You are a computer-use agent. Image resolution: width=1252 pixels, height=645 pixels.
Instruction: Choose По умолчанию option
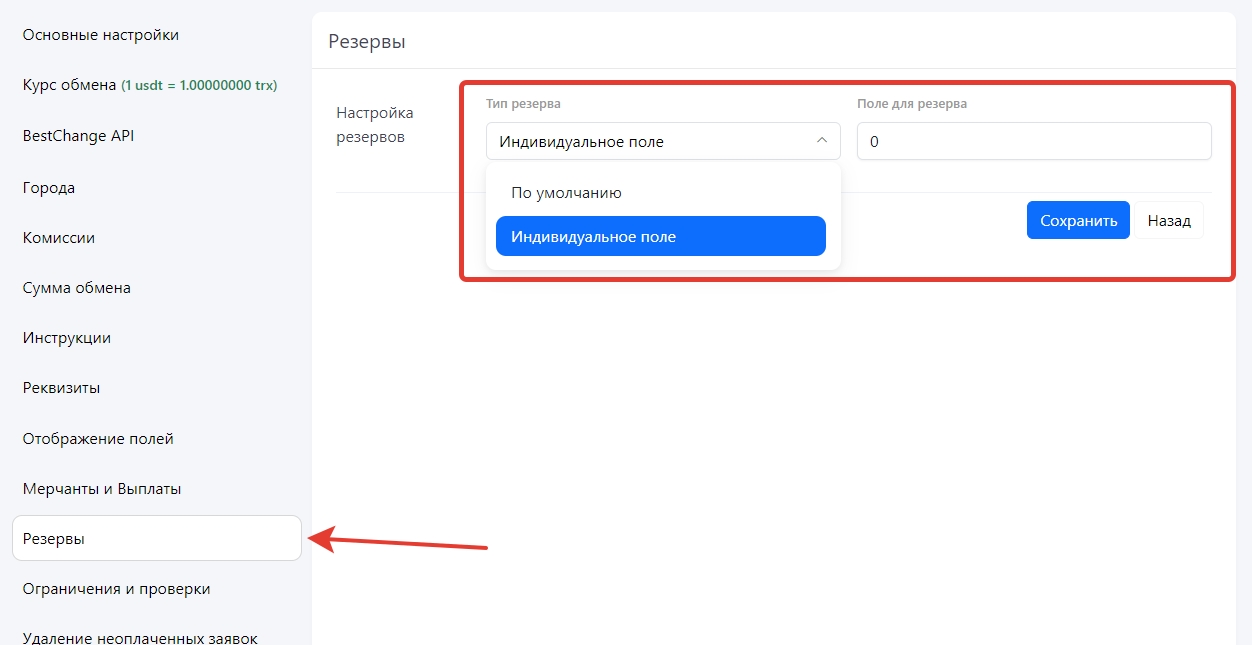coord(566,193)
